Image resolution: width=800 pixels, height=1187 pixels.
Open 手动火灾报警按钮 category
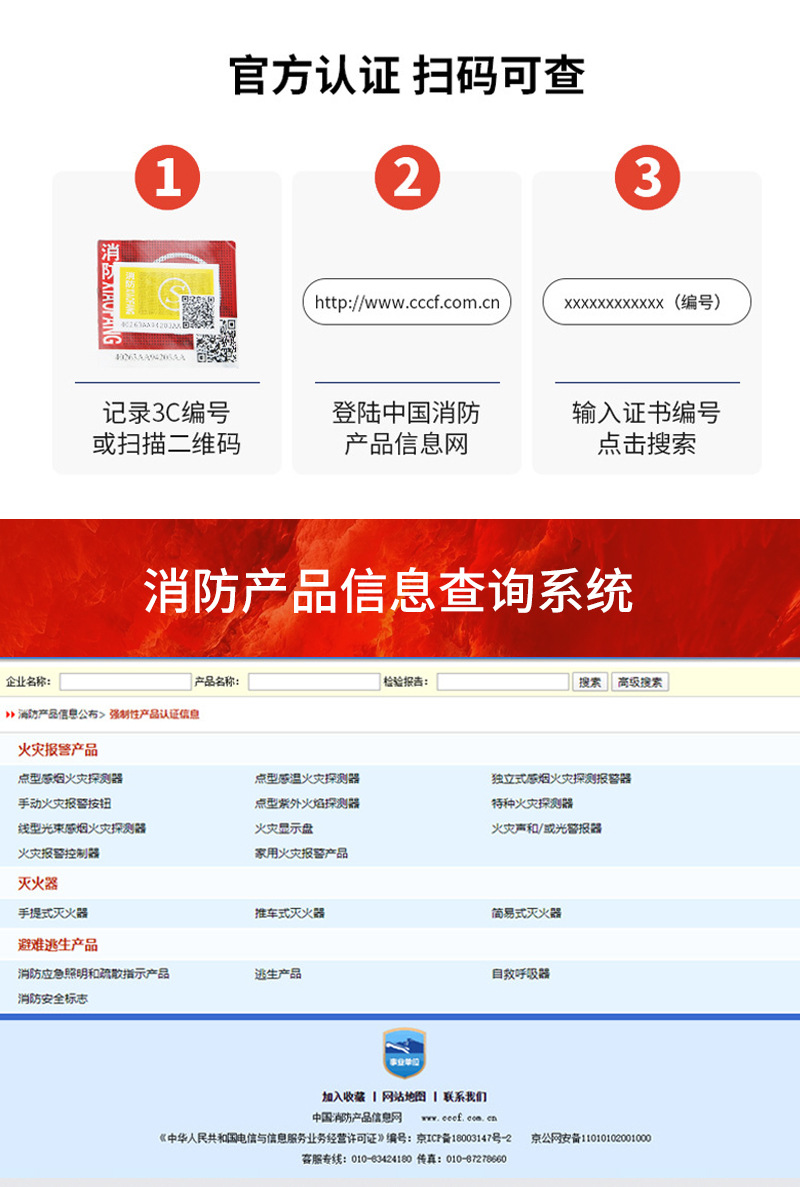click(x=64, y=803)
